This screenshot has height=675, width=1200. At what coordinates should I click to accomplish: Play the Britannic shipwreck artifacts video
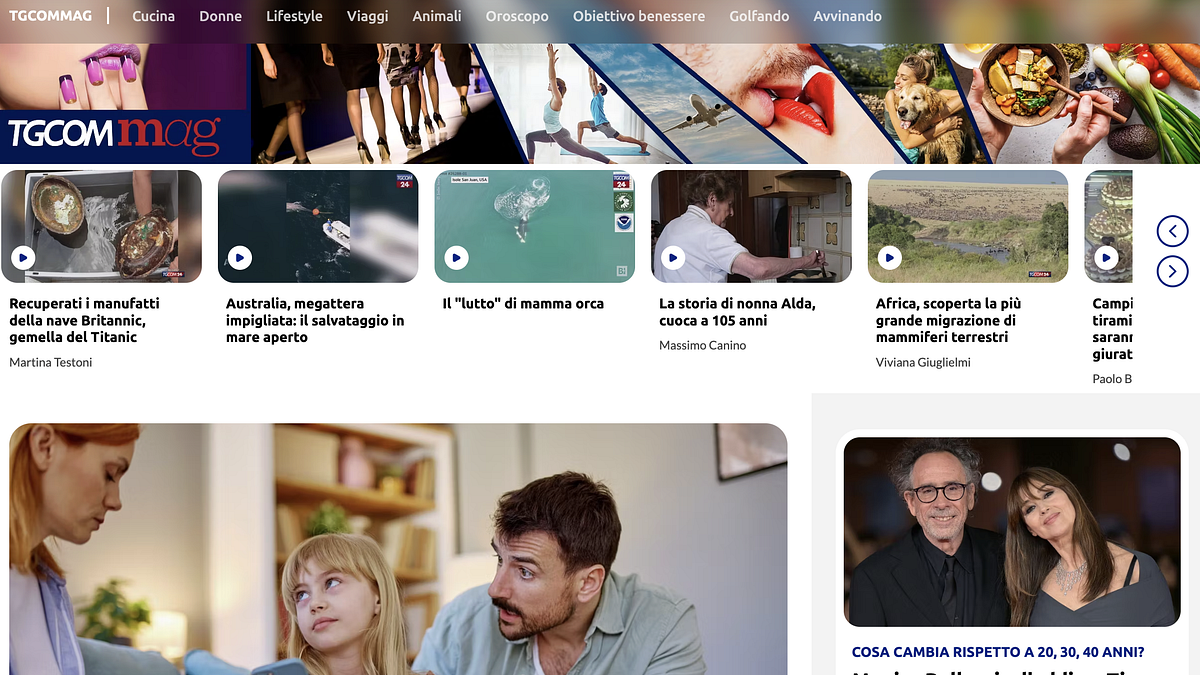coord(23,258)
